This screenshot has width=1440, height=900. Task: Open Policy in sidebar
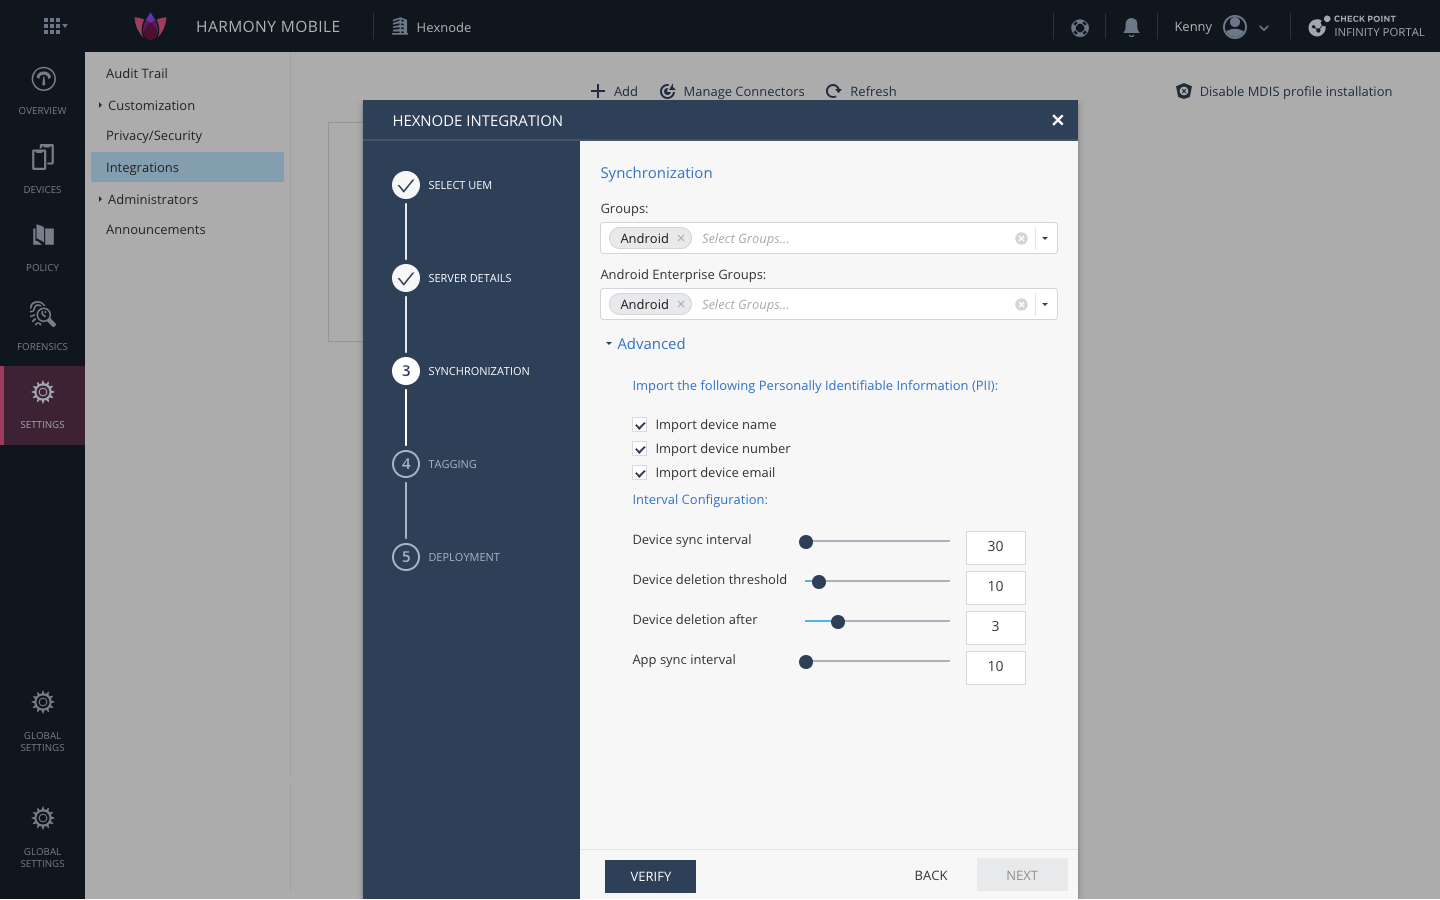[42, 248]
